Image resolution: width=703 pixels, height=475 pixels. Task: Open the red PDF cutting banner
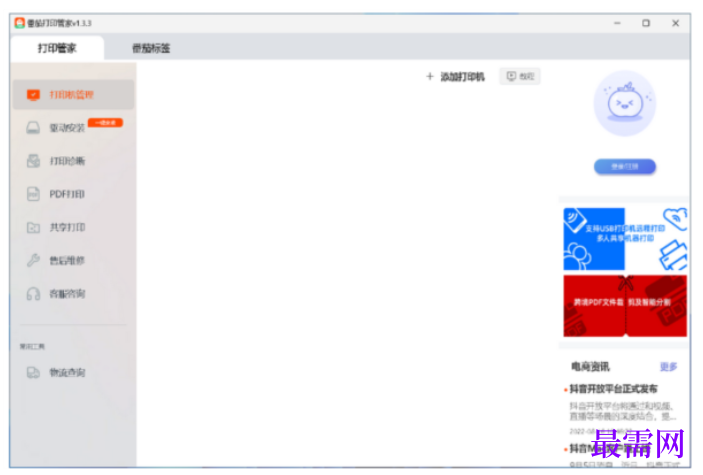coord(625,305)
